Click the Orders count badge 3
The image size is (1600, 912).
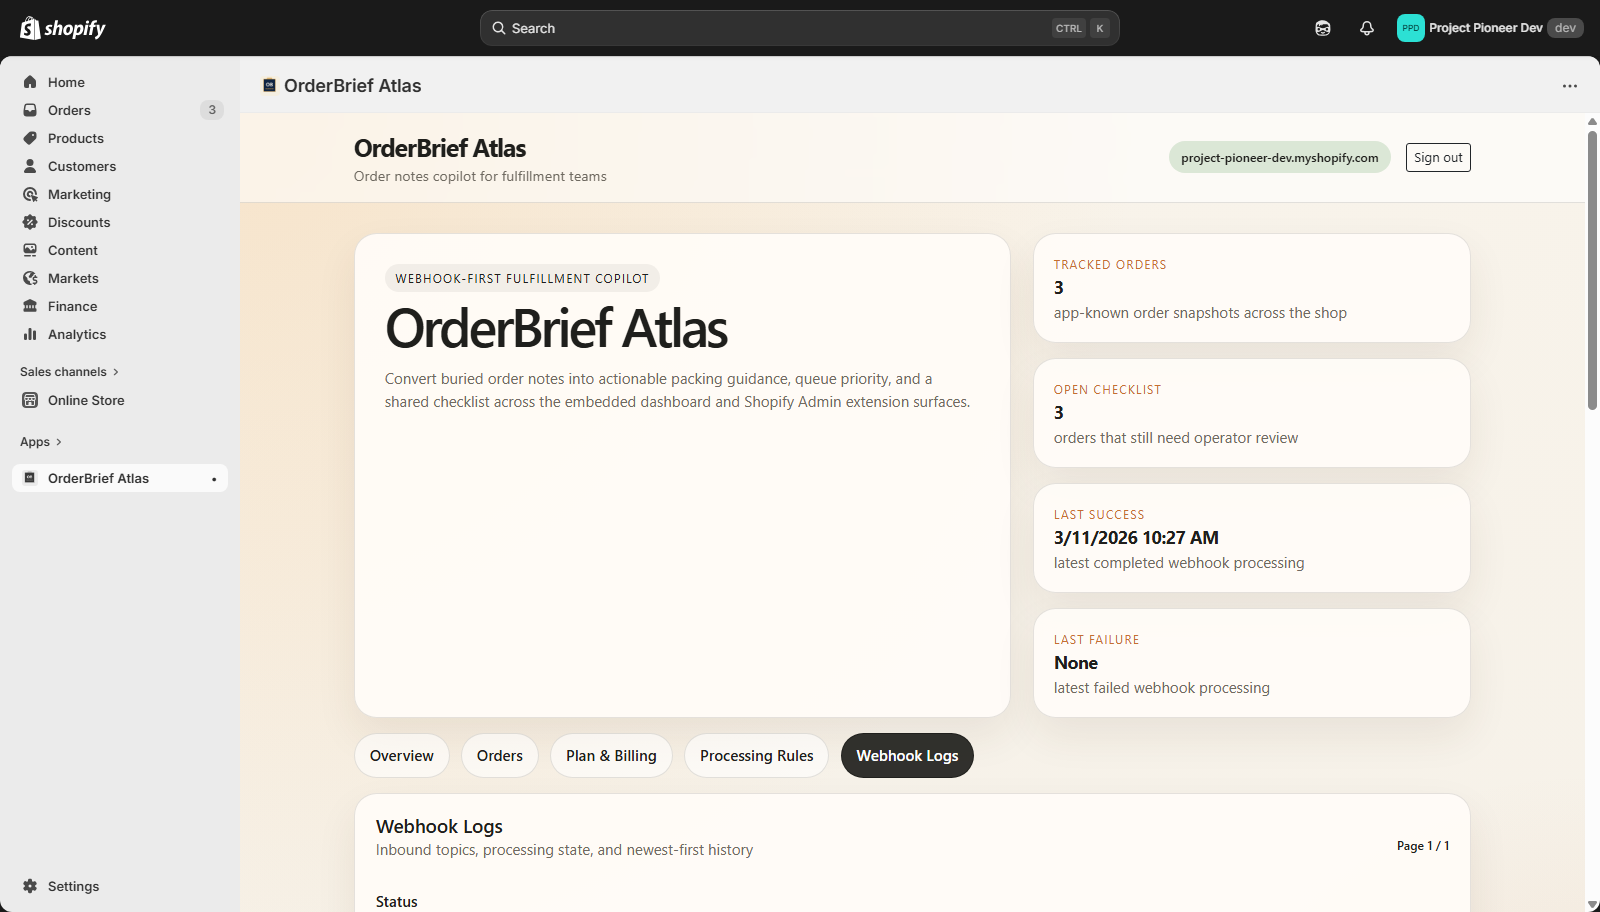(x=212, y=110)
